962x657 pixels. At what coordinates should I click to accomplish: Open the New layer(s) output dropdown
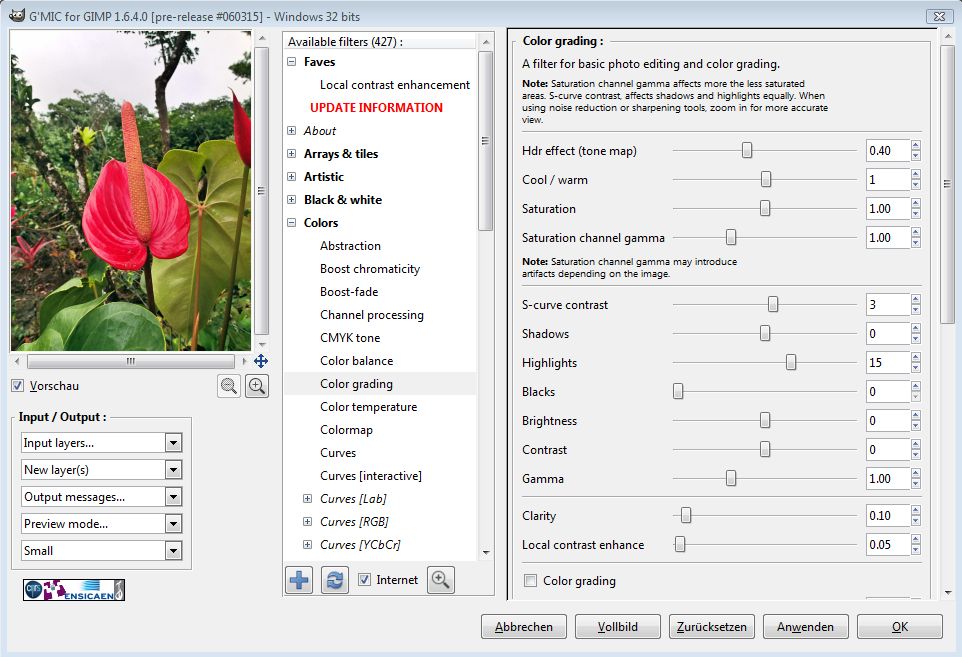(x=102, y=470)
